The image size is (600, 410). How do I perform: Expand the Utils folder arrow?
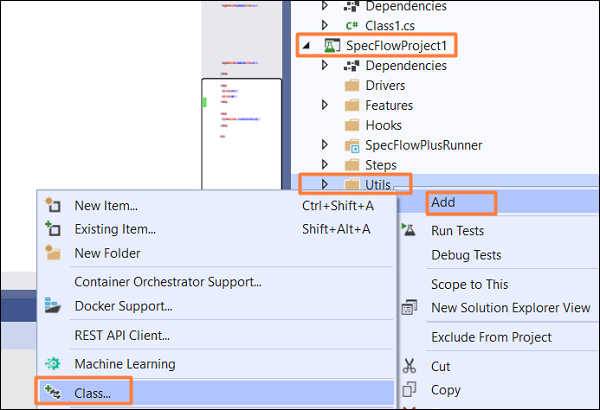point(324,184)
